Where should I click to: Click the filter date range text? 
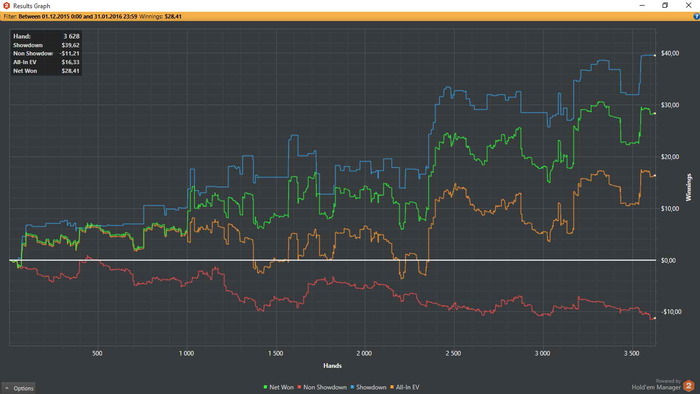(78, 17)
